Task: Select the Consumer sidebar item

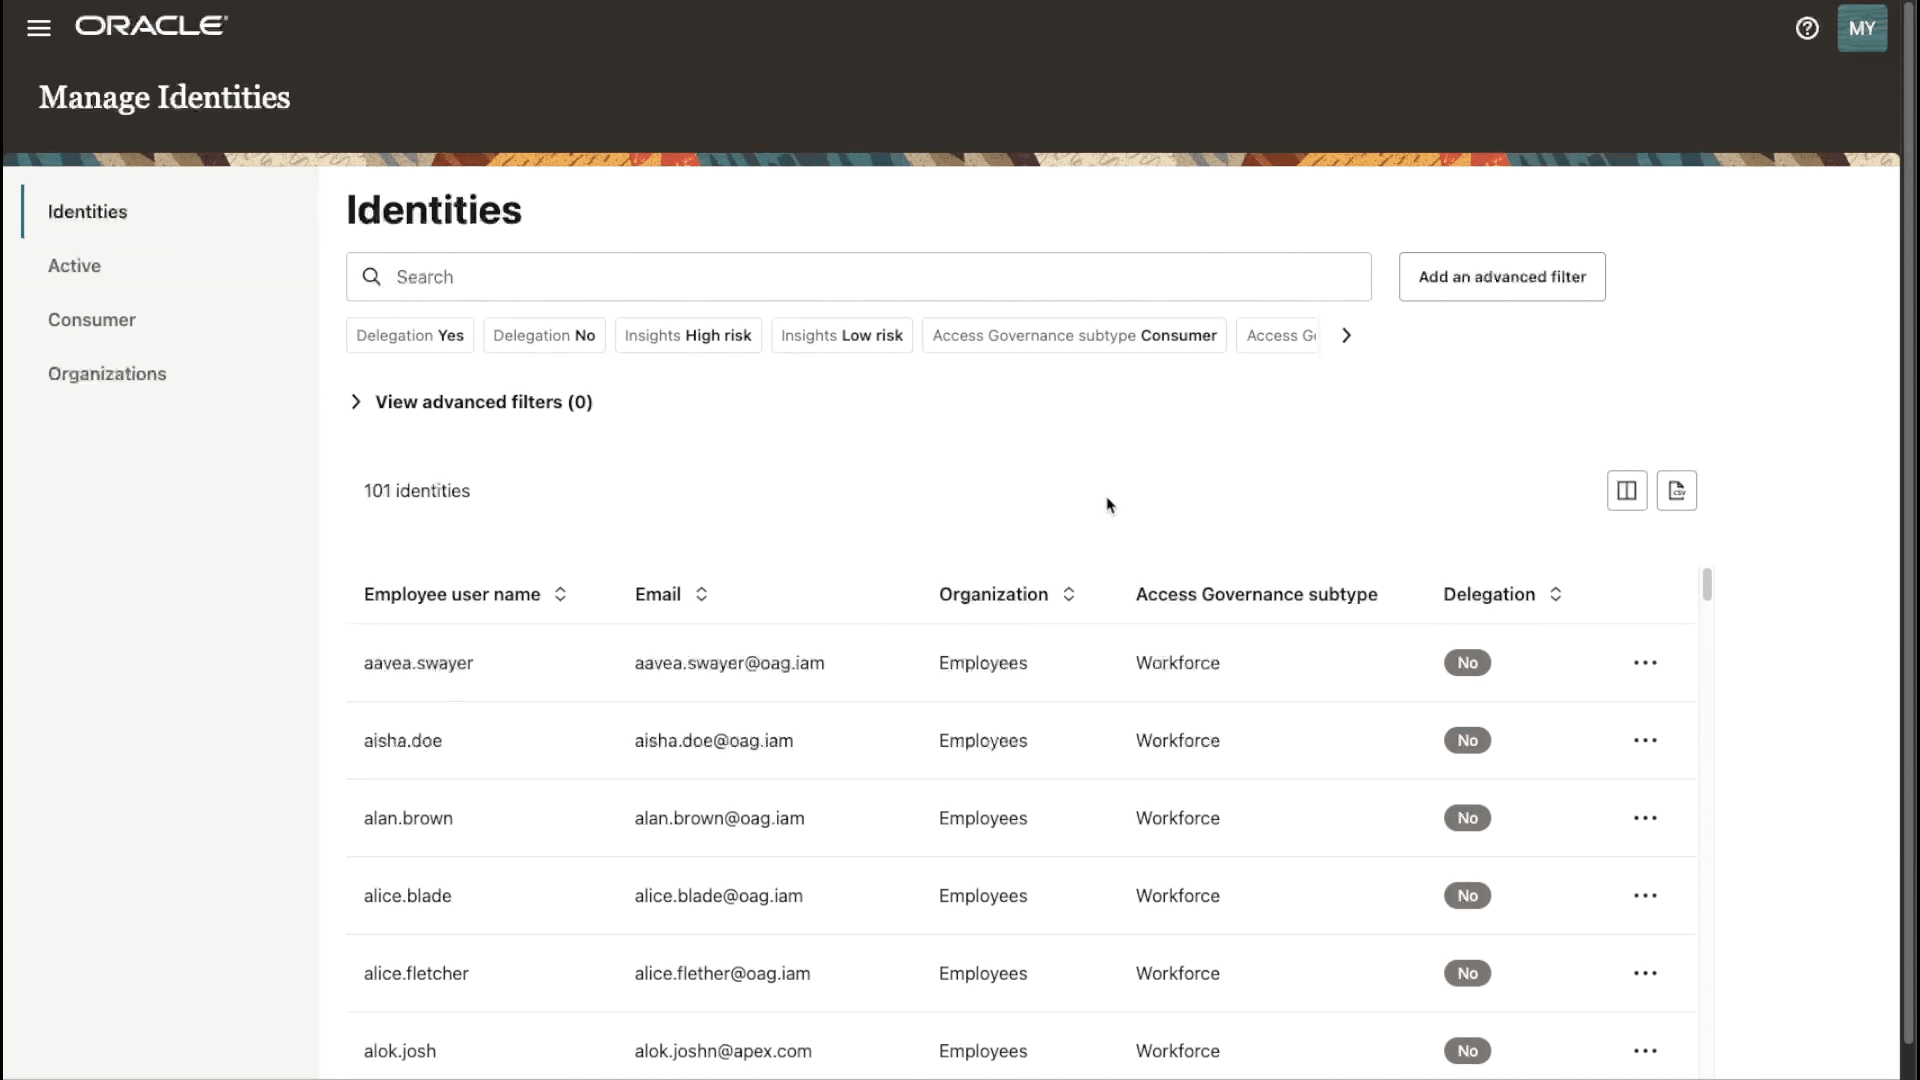Action: [91, 319]
